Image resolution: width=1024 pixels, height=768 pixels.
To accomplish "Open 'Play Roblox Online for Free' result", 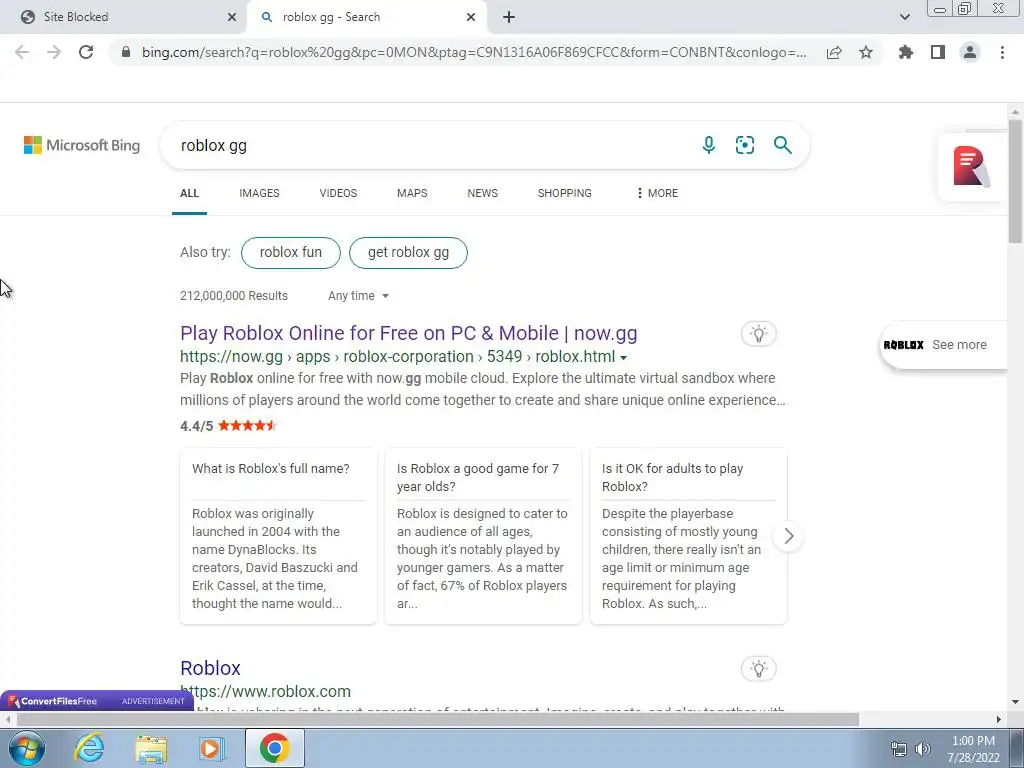I will [409, 333].
